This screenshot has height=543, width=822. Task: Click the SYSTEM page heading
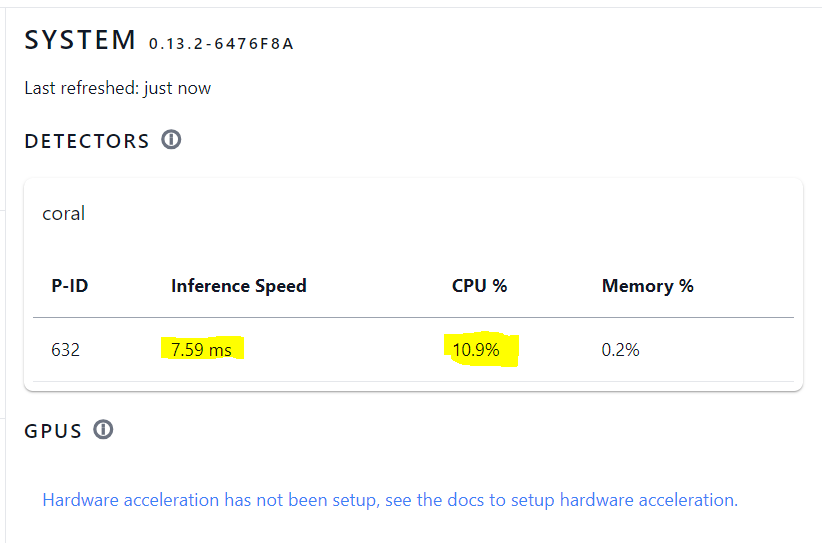(x=80, y=40)
